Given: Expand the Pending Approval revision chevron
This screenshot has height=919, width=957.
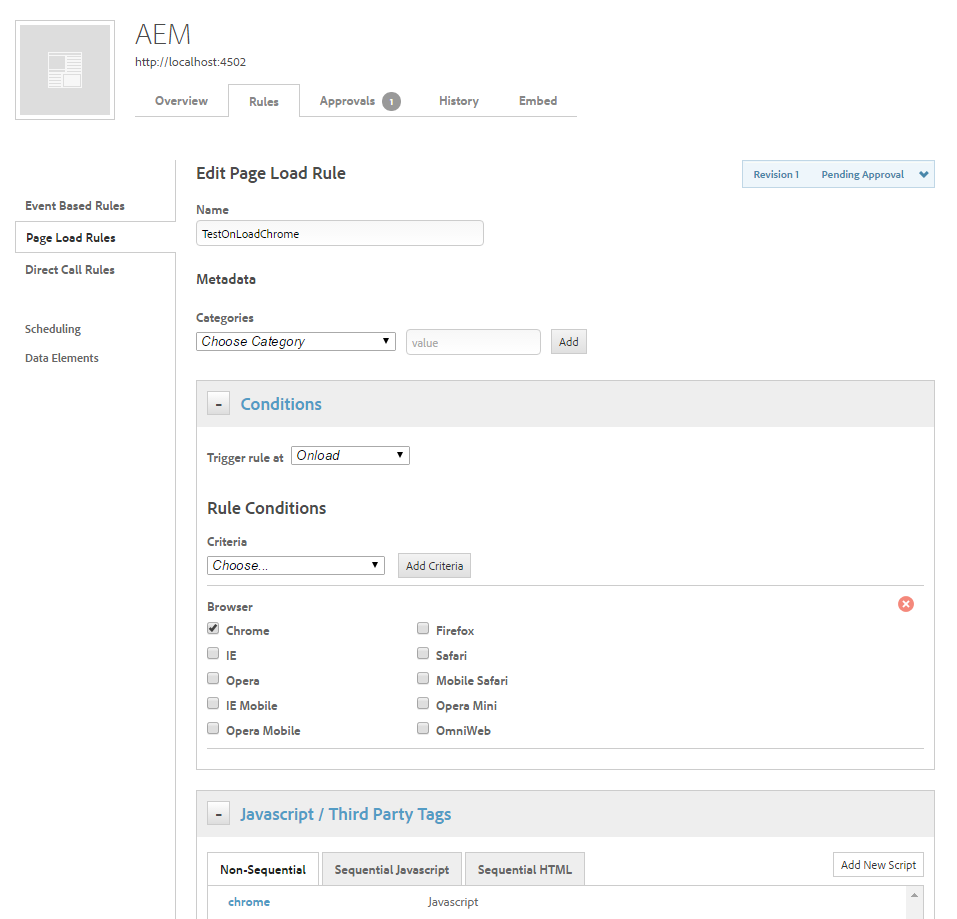Looking at the screenshot, I should pos(924,174).
